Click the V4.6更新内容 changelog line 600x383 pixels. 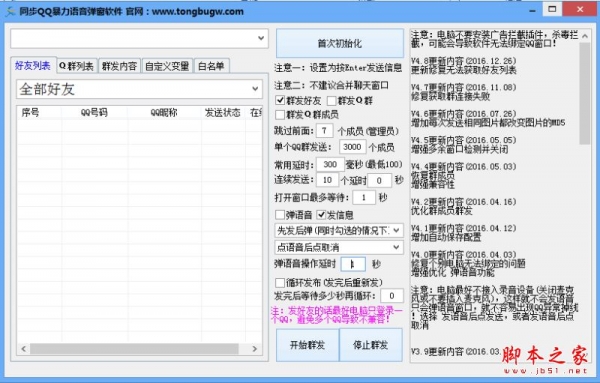pyautogui.click(x=463, y=114)
